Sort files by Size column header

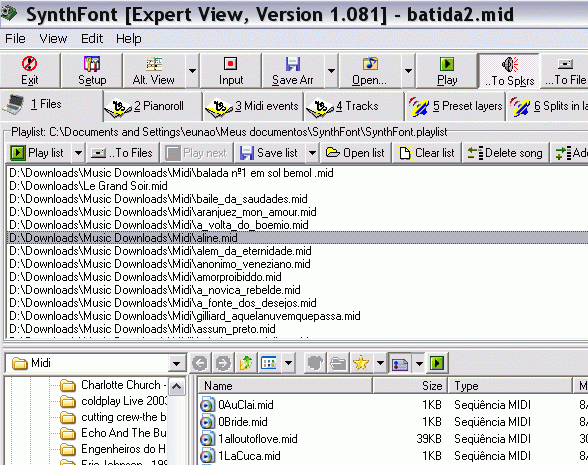(410, 386)
